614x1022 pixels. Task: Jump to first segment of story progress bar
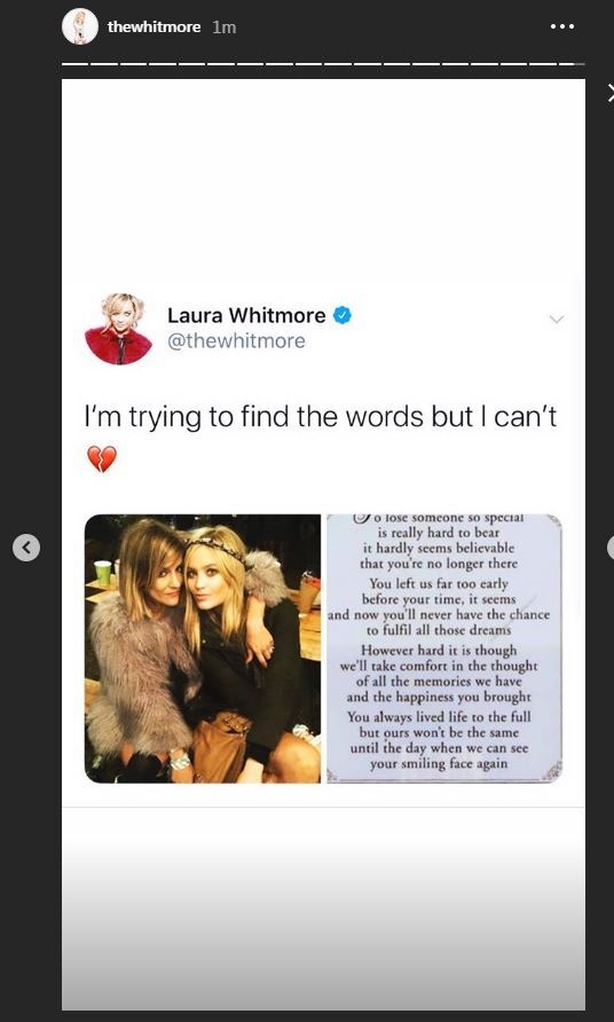tap(76, 64)
